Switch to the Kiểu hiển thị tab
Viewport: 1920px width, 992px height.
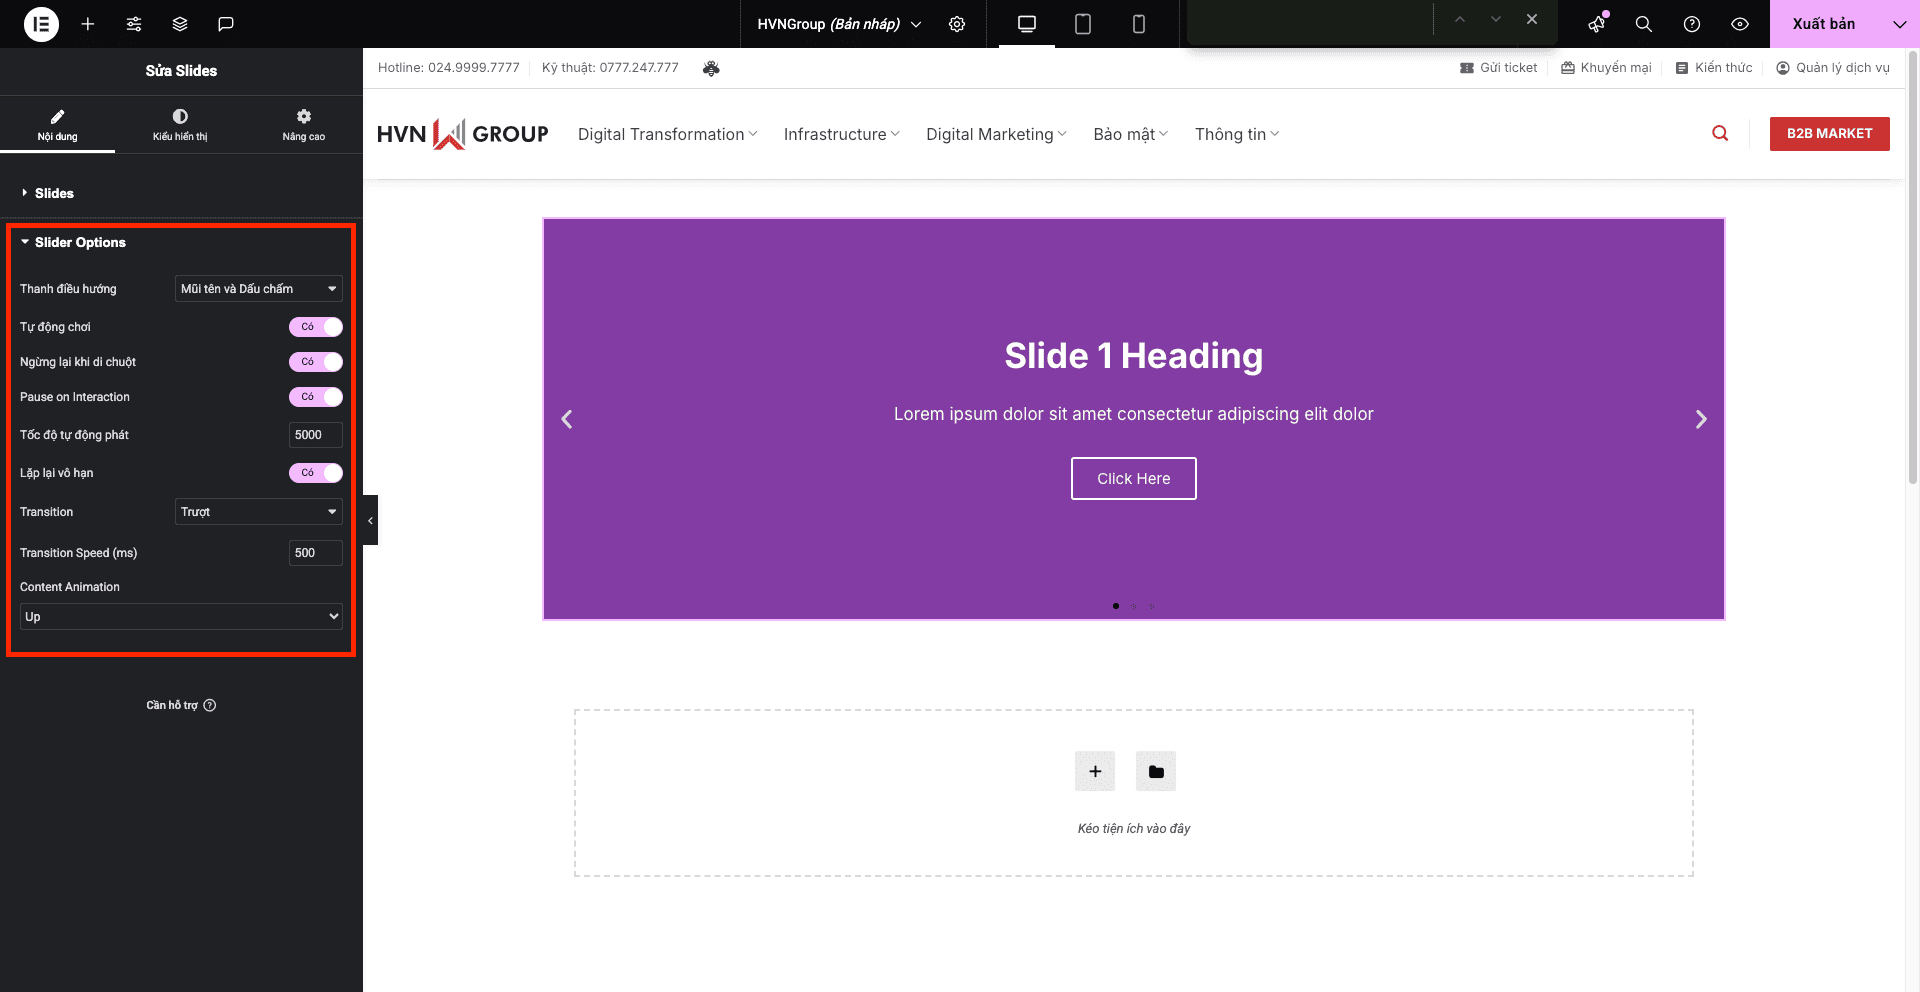(x=180, y=125)
